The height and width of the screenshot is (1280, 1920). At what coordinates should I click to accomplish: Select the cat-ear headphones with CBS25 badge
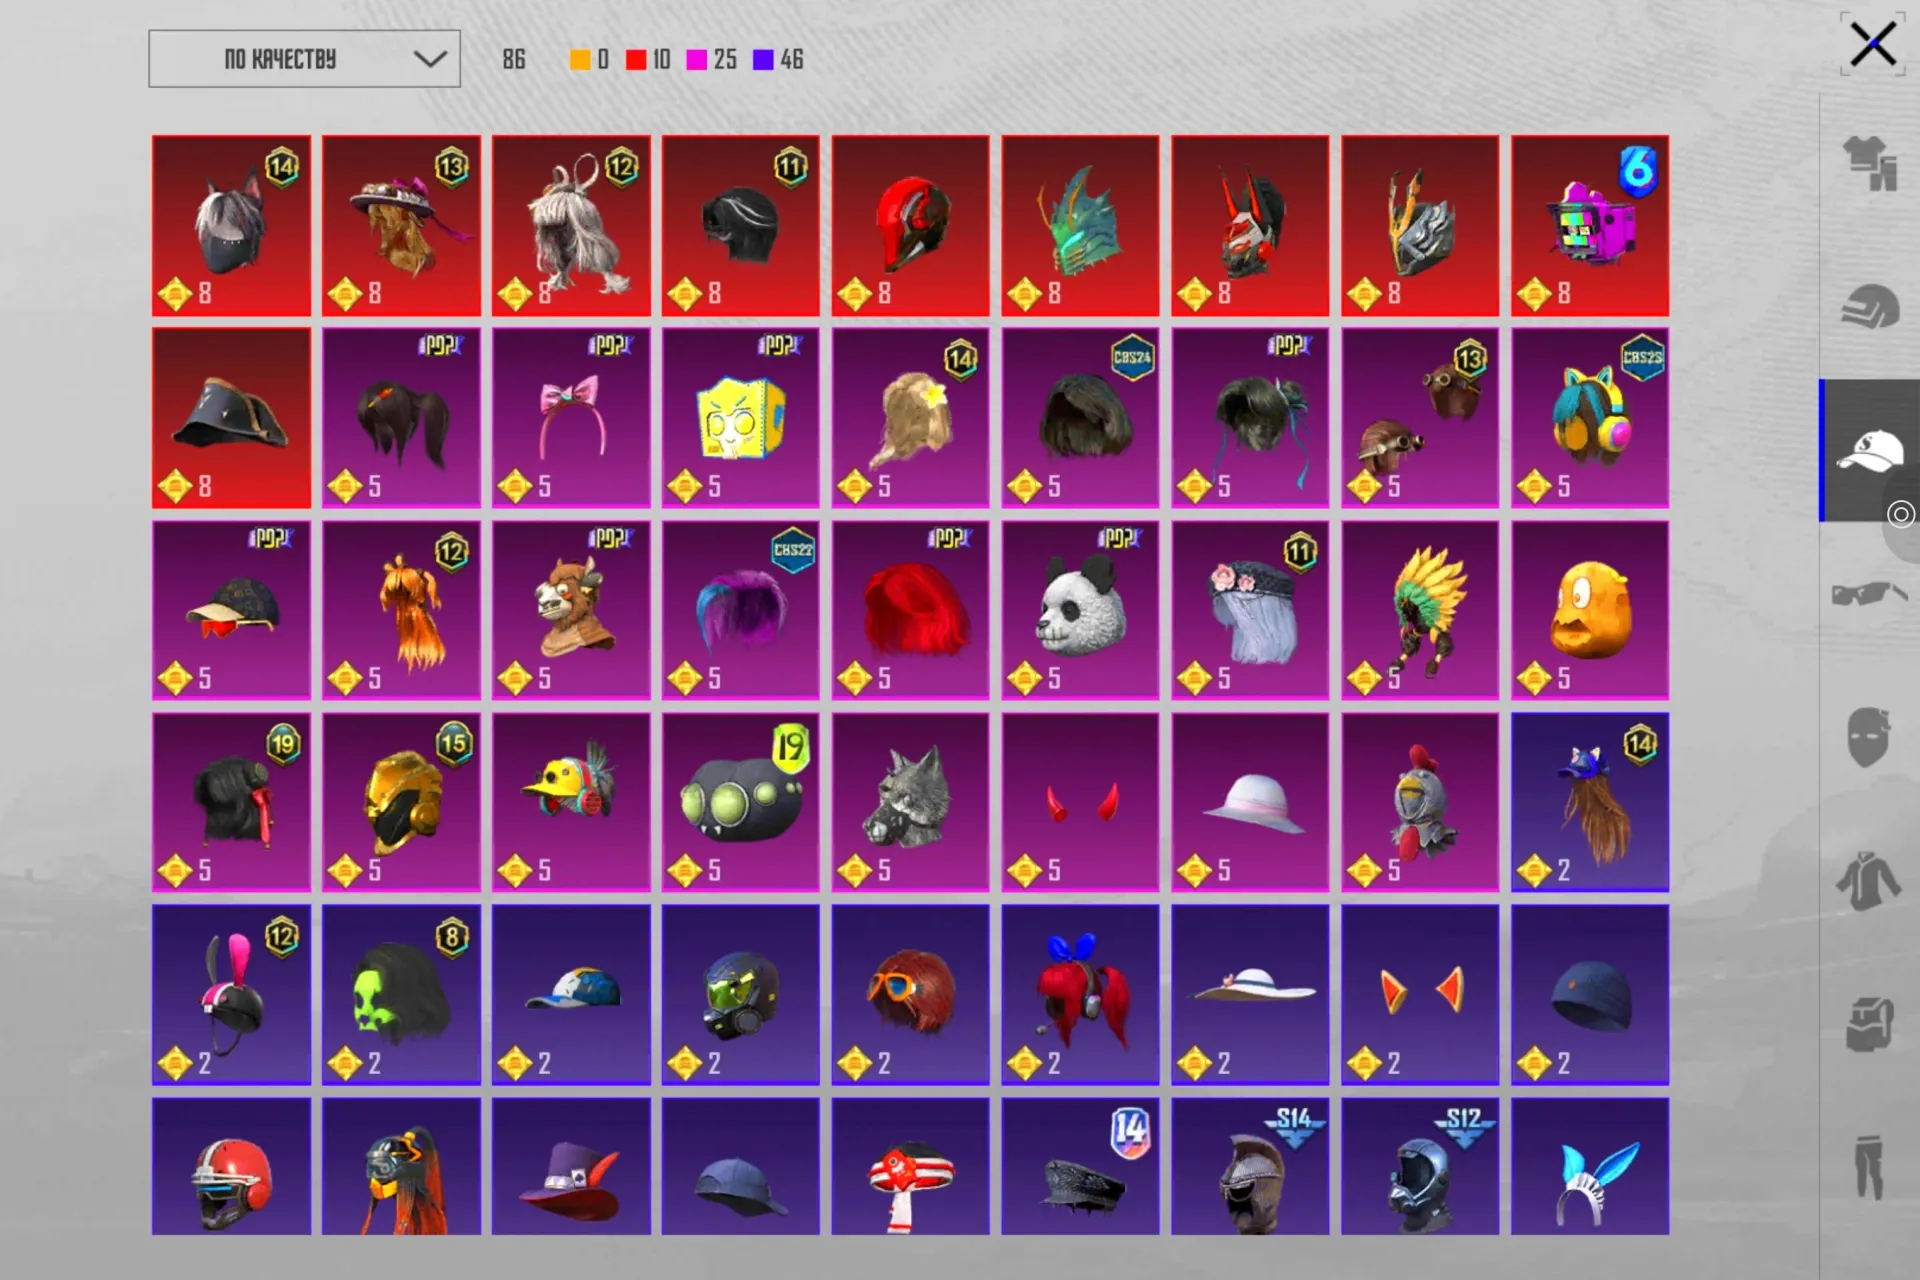1590,418
